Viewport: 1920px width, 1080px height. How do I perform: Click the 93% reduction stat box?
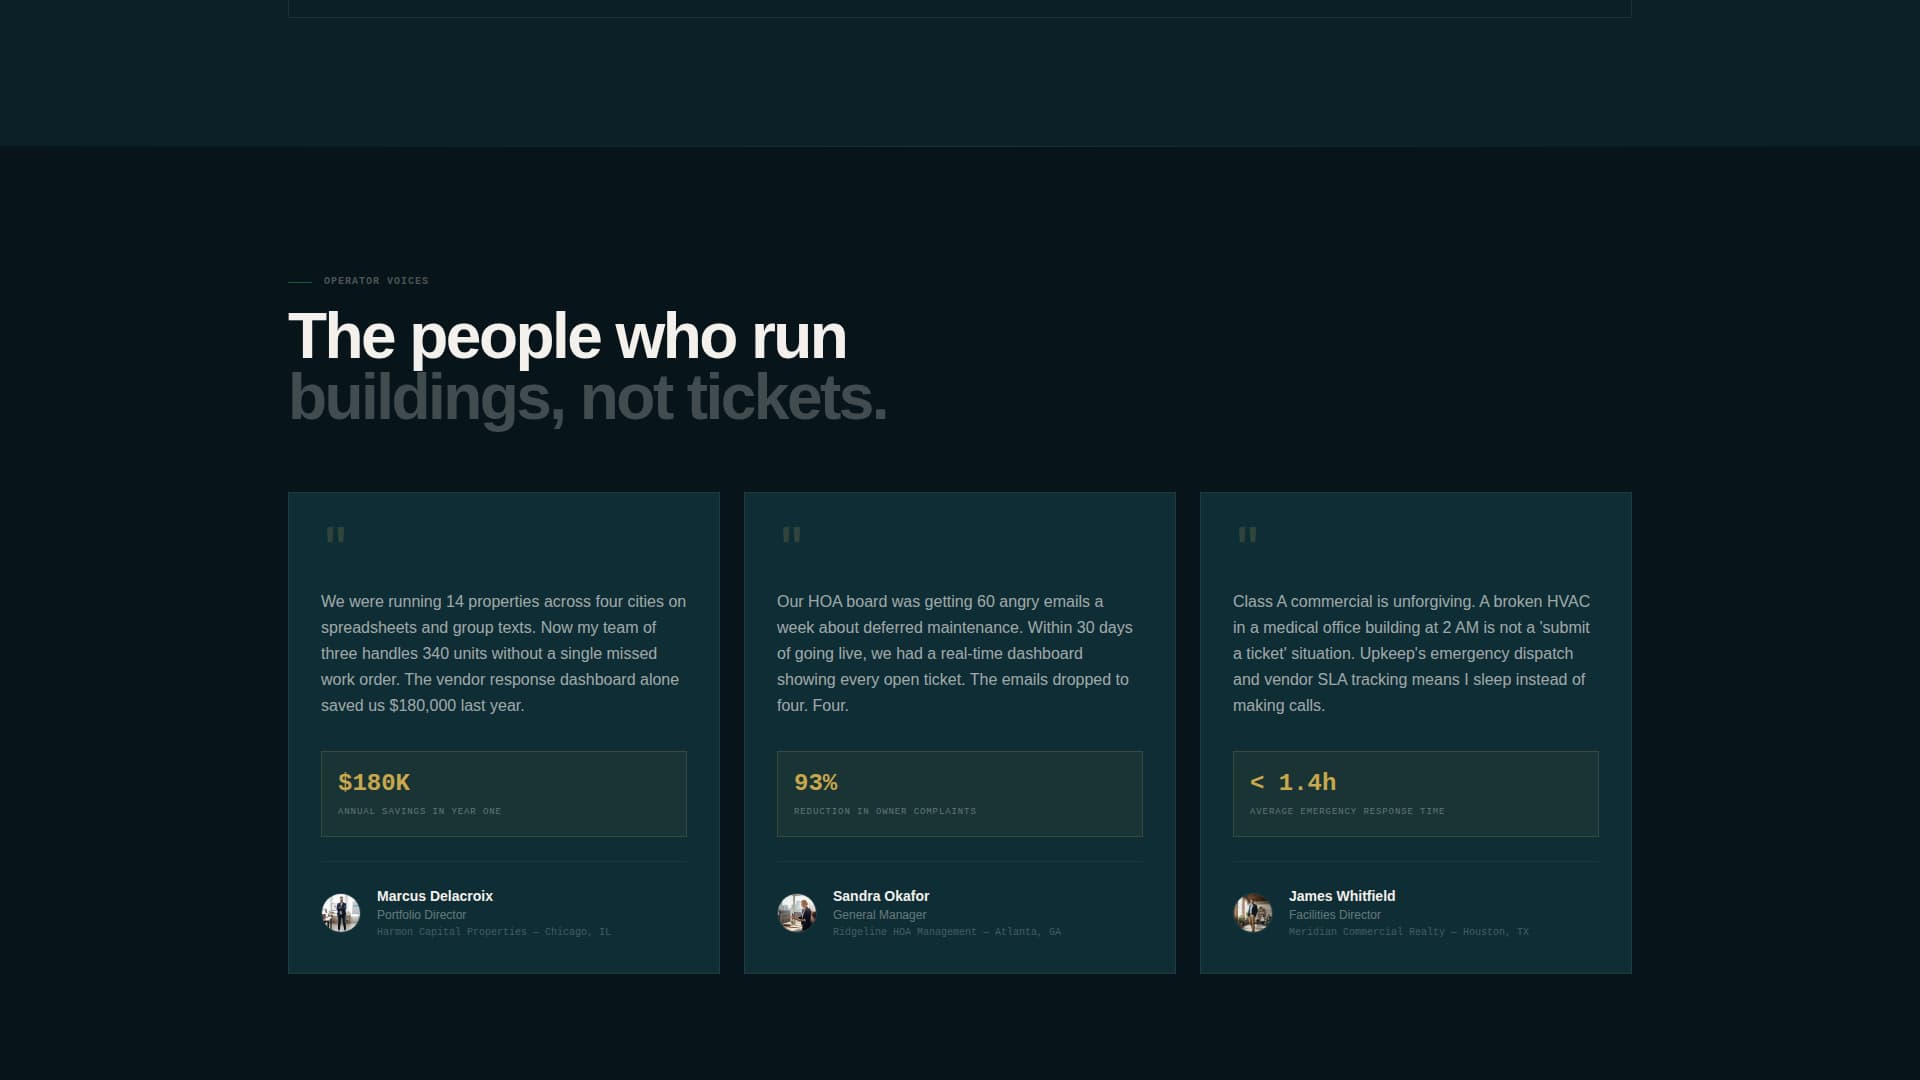(959, 794)
